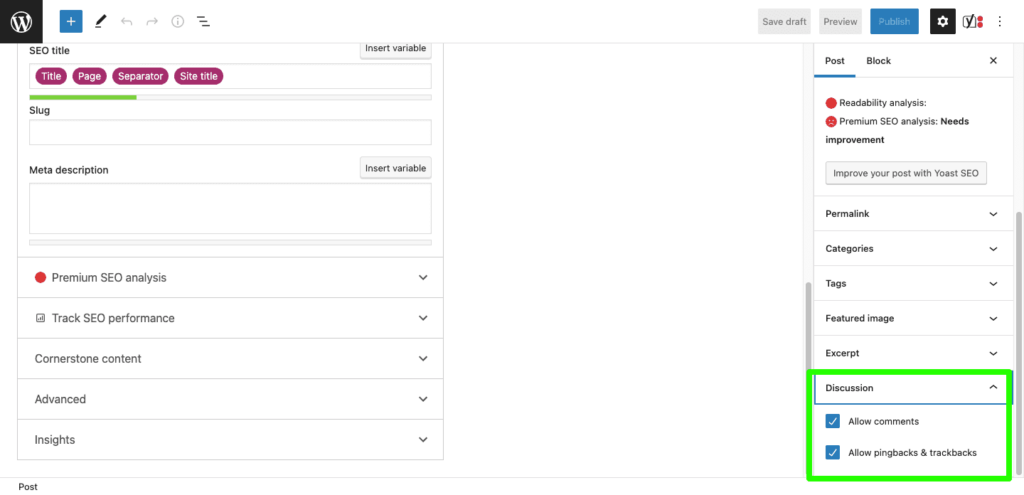Expand the Track SEO performance section
The image size is (1024, 495).
click(231, 318)
